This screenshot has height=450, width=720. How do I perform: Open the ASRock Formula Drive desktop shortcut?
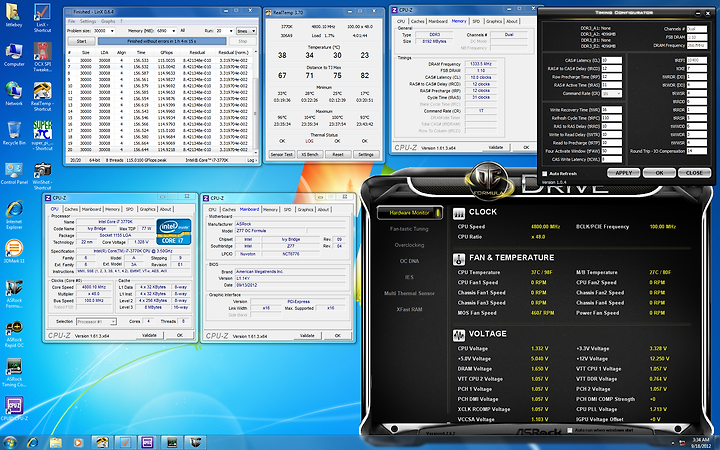pyautogui.click(x=14, y=294)
